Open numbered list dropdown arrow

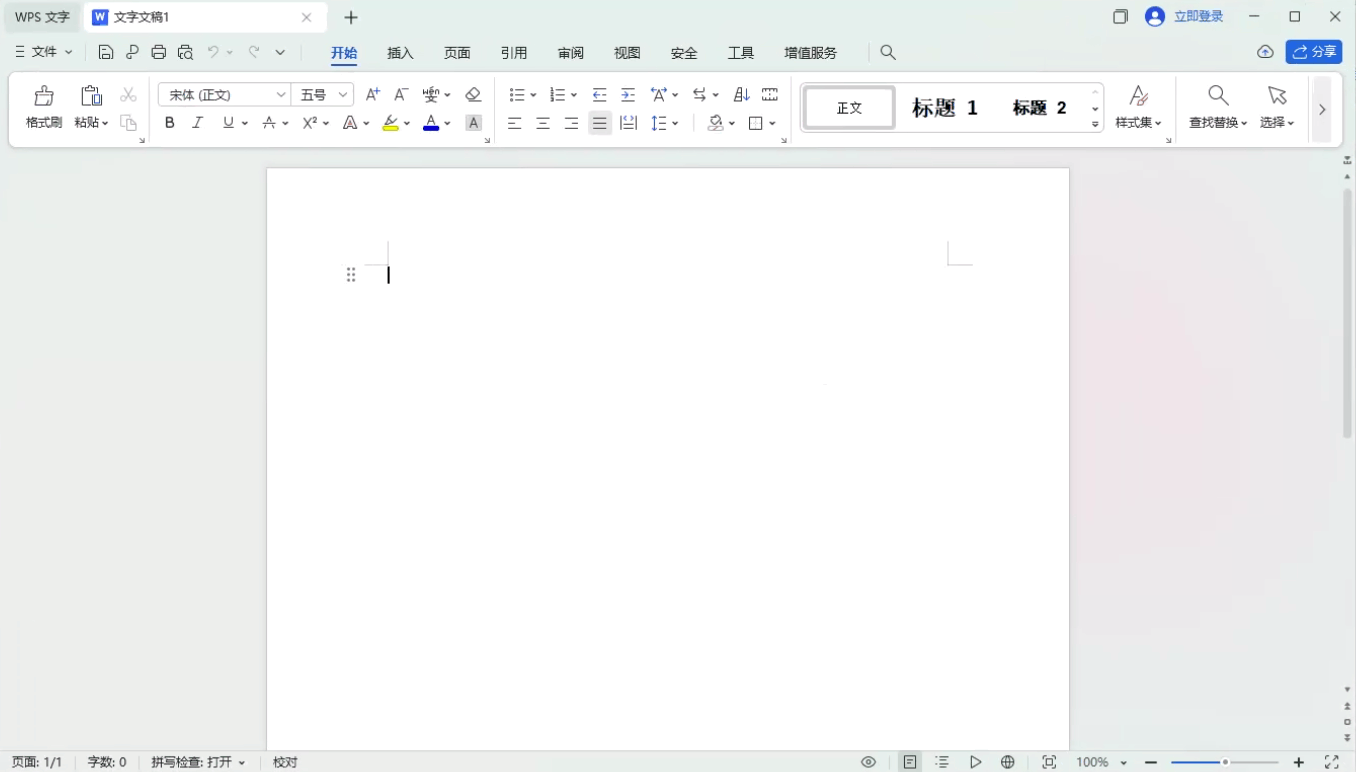point(573,95)
